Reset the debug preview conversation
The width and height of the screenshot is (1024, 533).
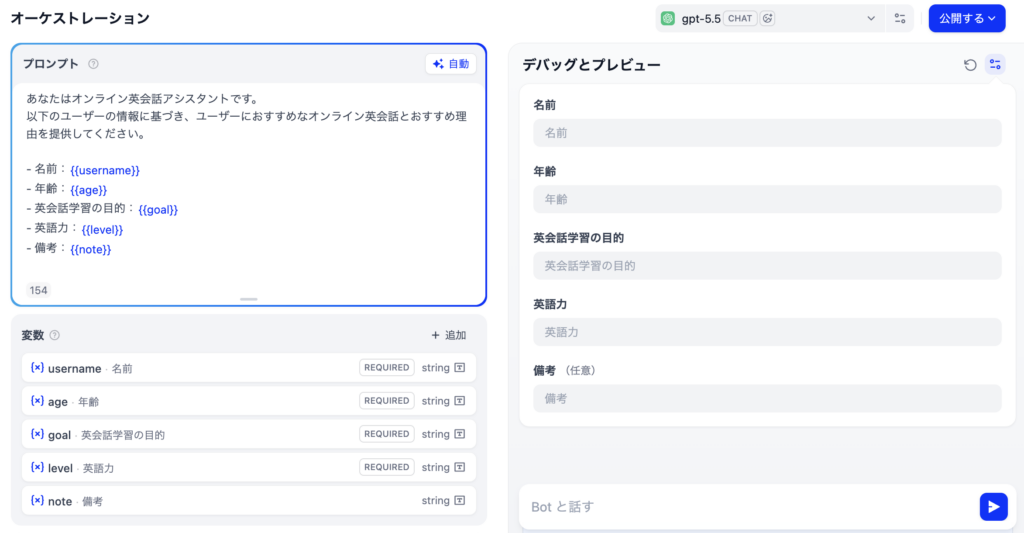point(970,65)
